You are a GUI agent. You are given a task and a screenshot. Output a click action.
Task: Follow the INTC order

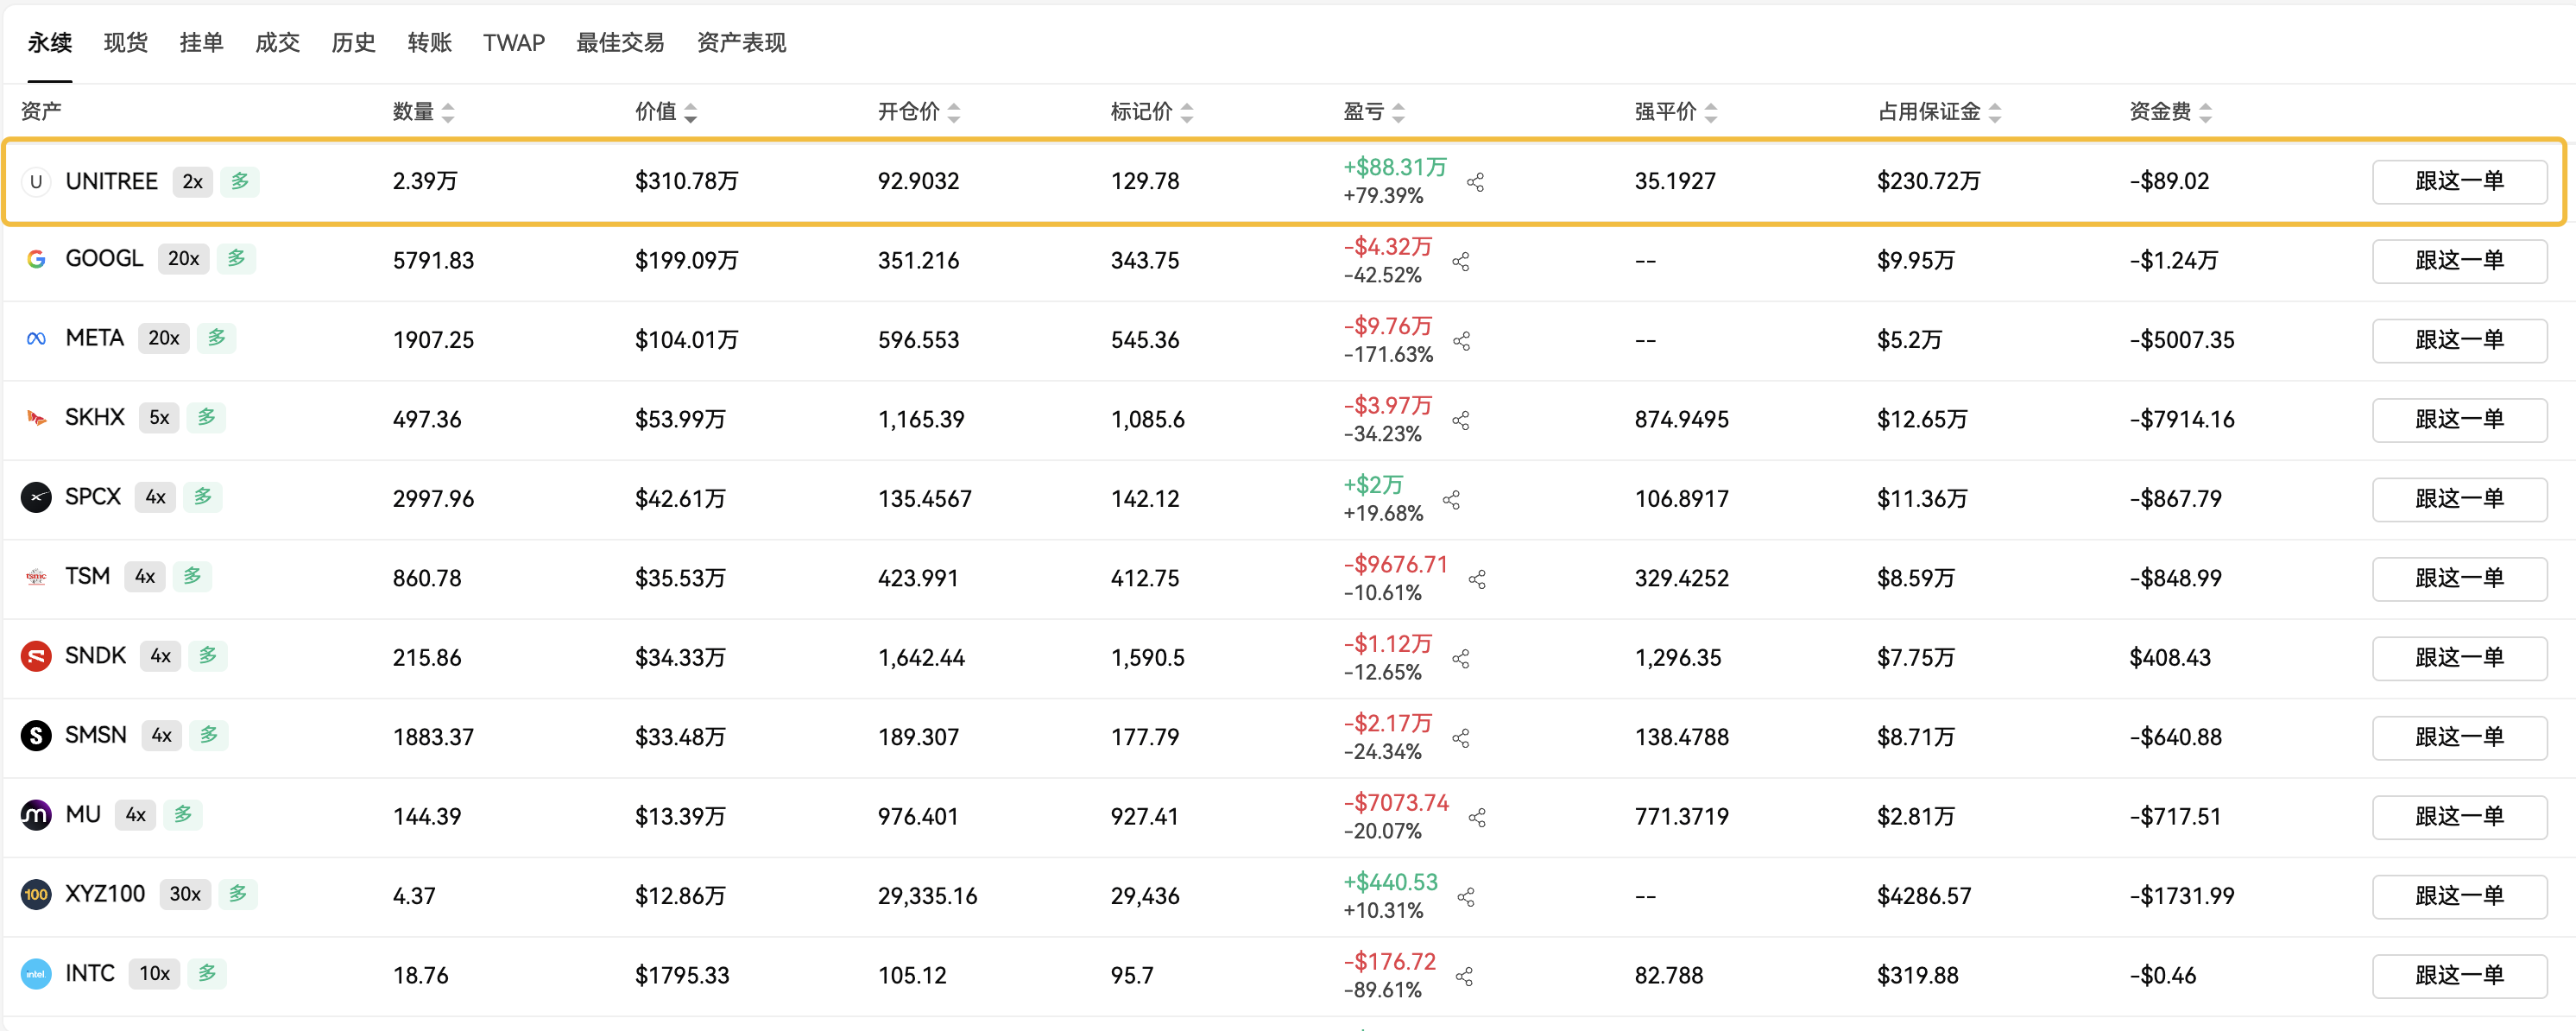(2459, 976)
